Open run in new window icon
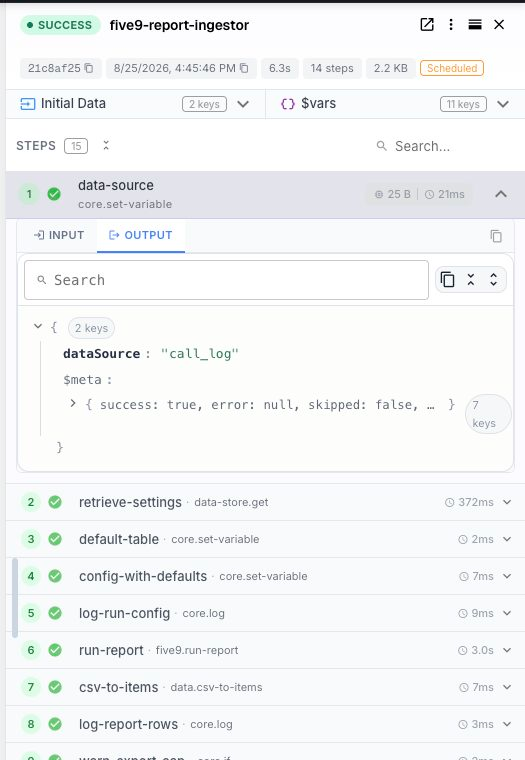Screen dimensions: 525x760 [427, 25]
